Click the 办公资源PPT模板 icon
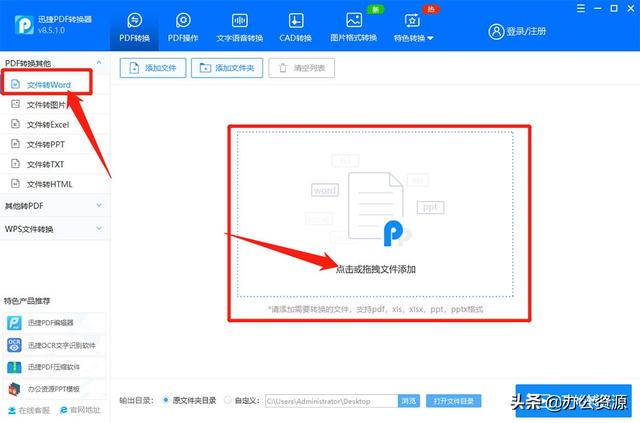This screenshot has width=640, height=423. (14, 389)
